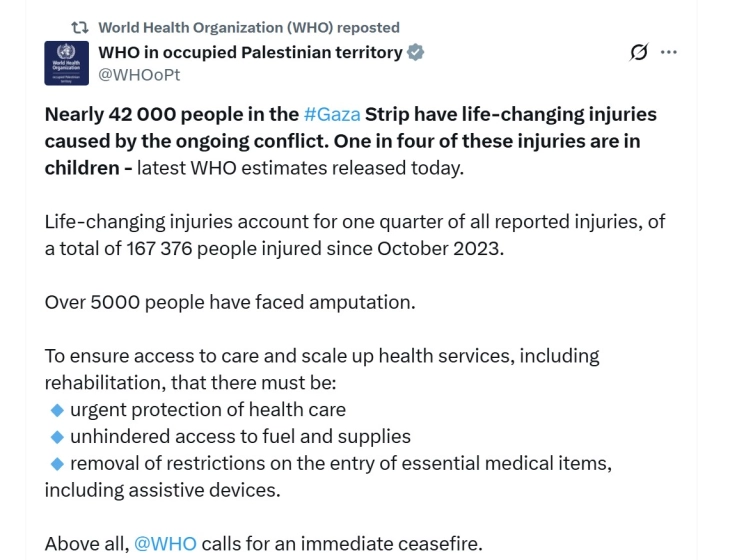
Task: Click the repost arrows icon above the tweet
Action: click(79, 28)
